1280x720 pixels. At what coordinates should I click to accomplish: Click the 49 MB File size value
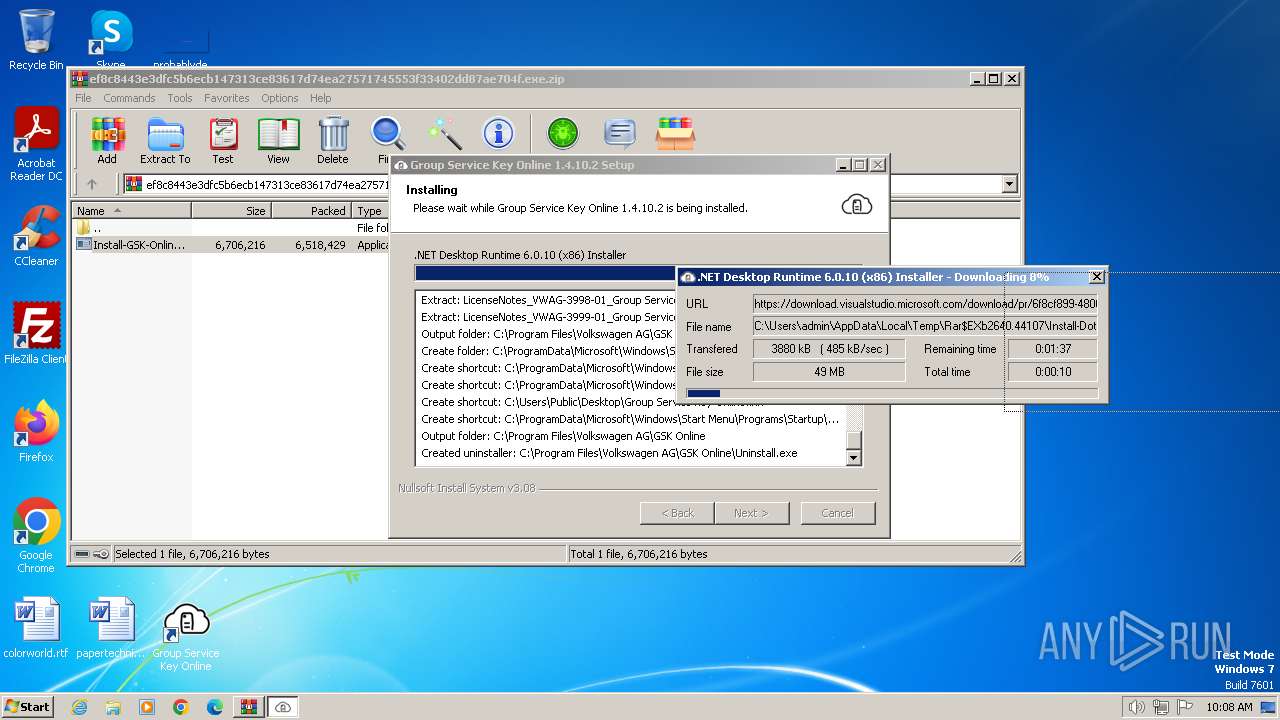[828, 372]
